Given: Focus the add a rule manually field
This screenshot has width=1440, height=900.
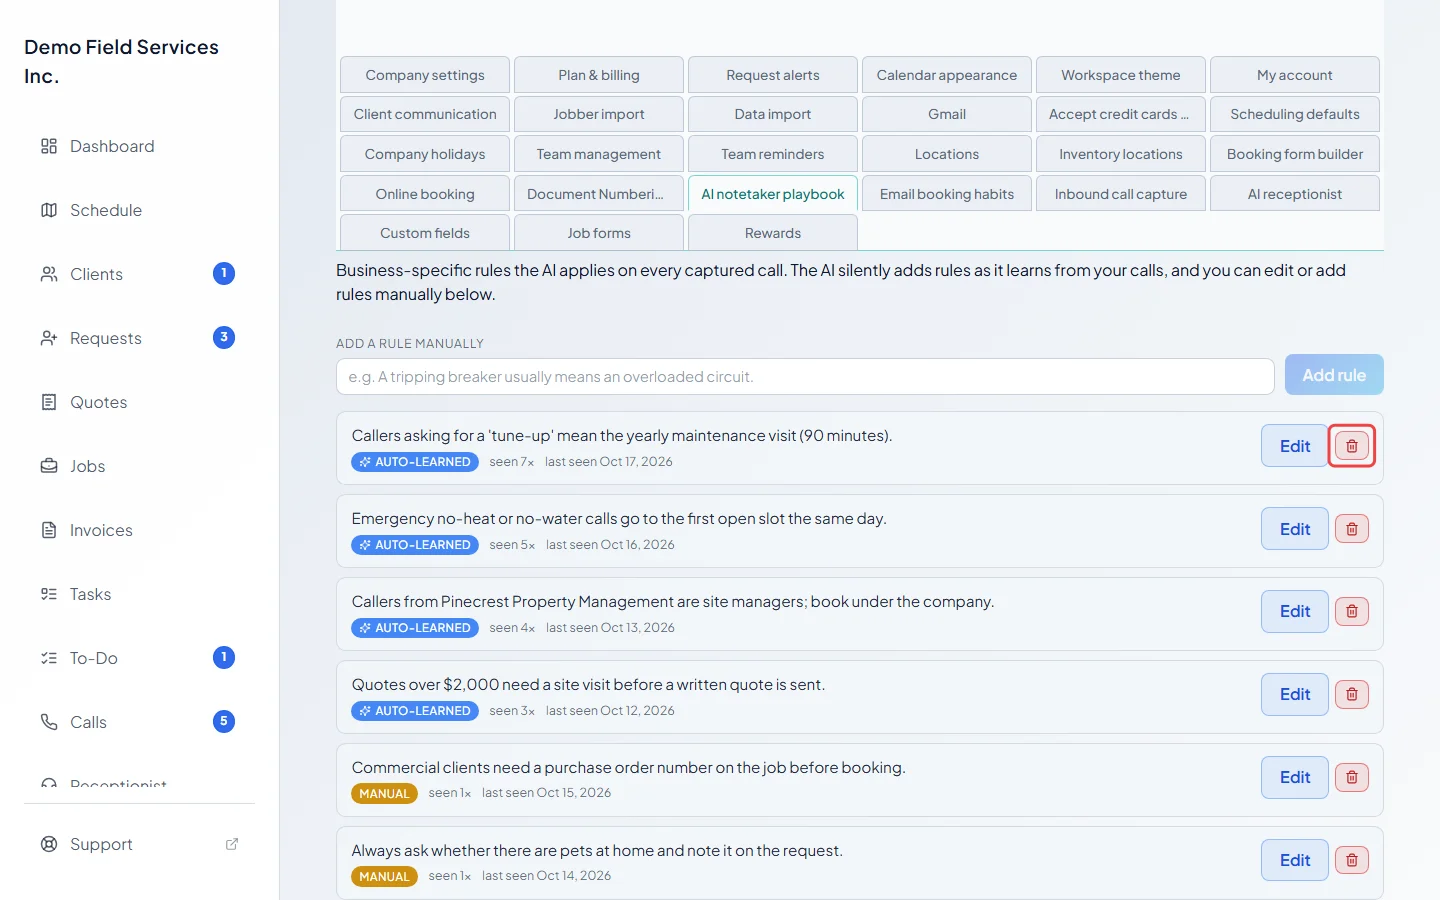Looking at the screenshot, I should [805, 377].
